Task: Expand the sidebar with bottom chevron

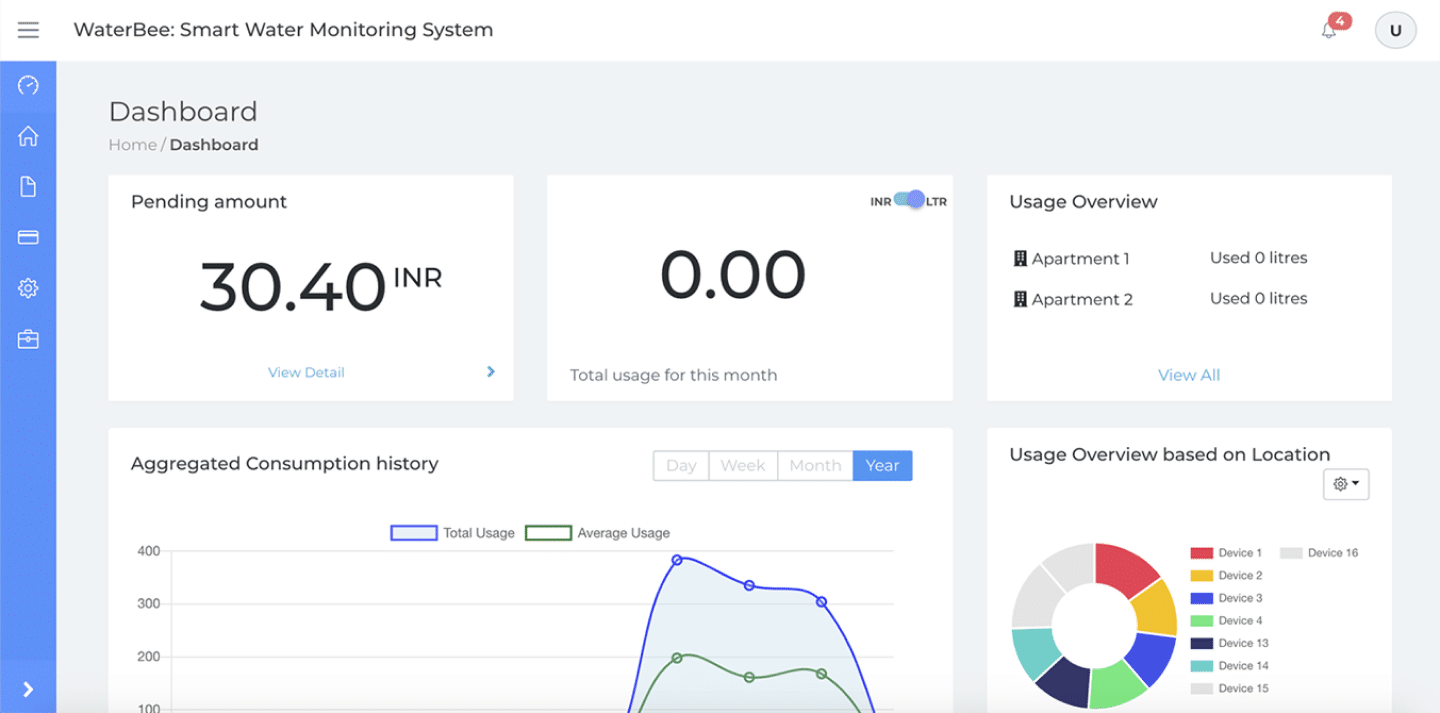Action: (x=28, y=689)
